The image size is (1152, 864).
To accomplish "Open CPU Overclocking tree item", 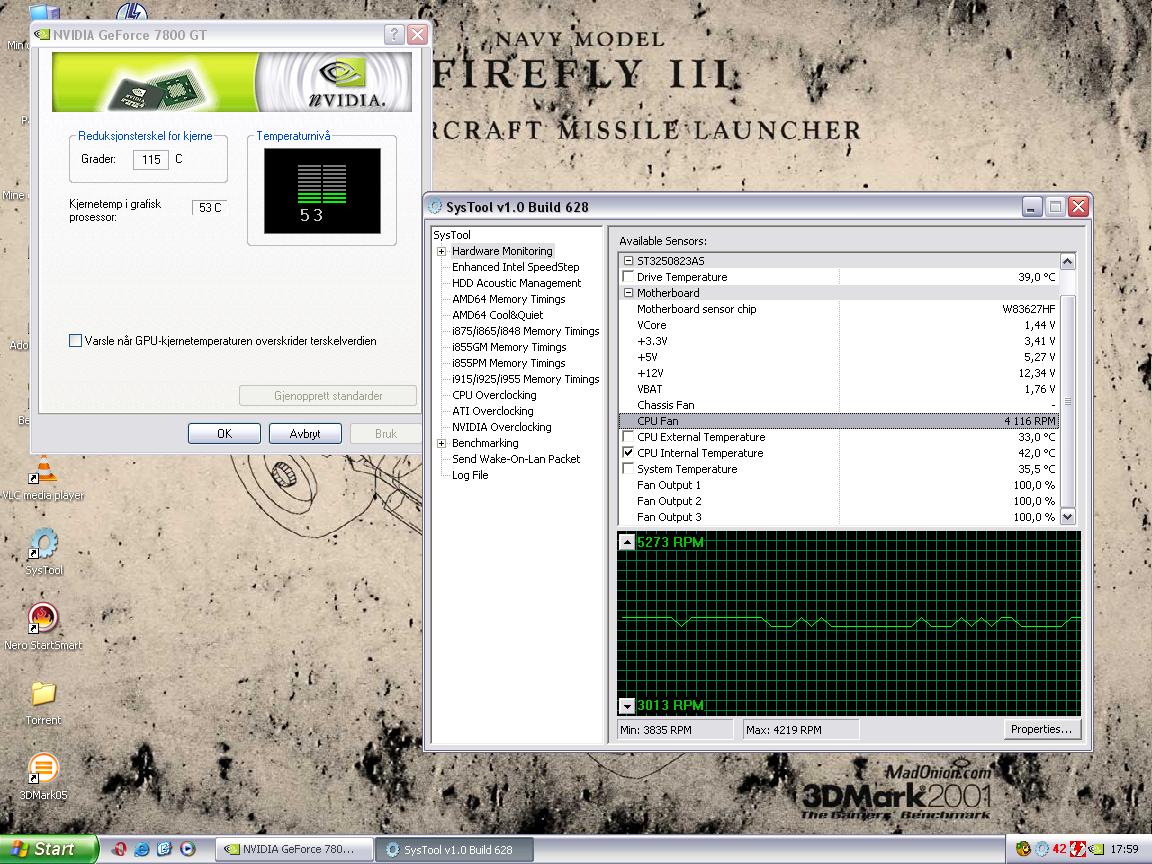I will [x=494, y=395].
